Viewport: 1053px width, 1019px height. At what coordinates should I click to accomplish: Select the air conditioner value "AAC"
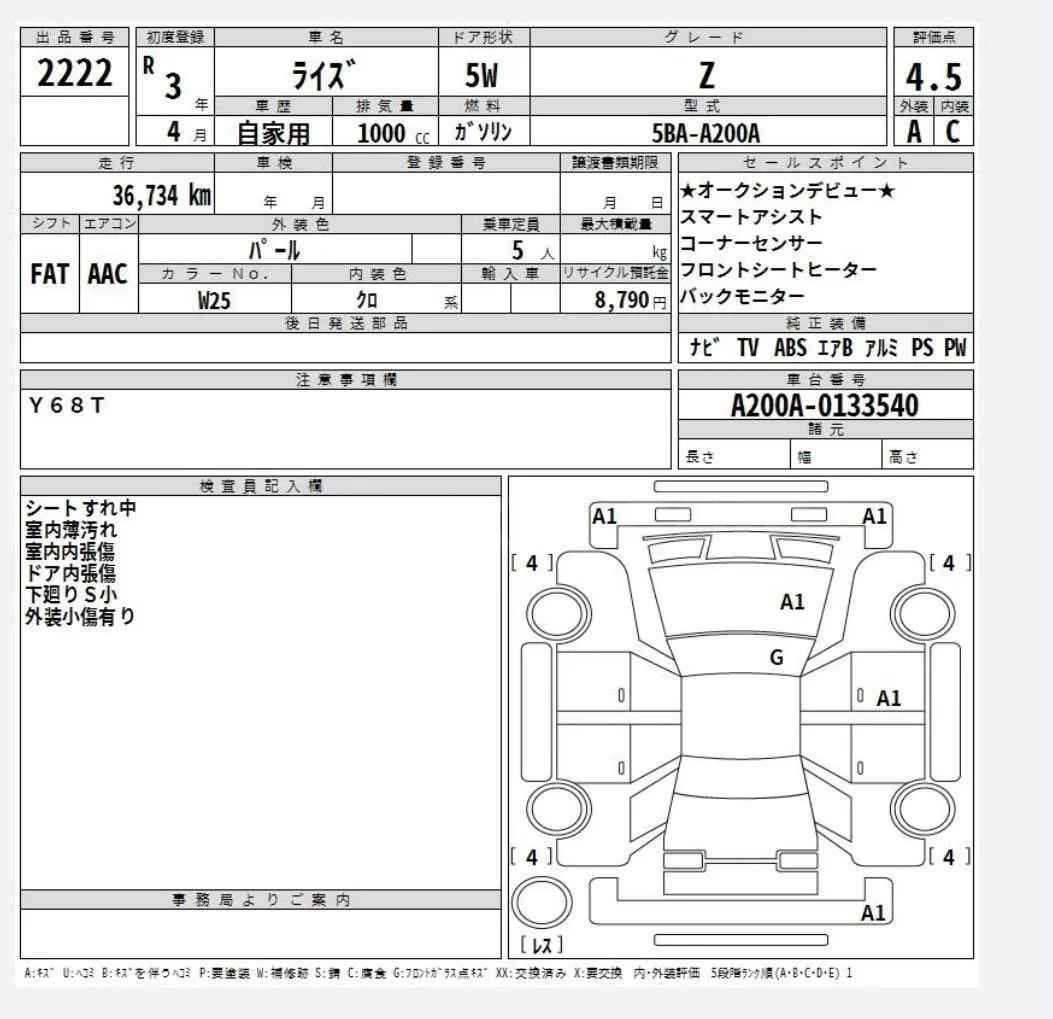(107, 273)
